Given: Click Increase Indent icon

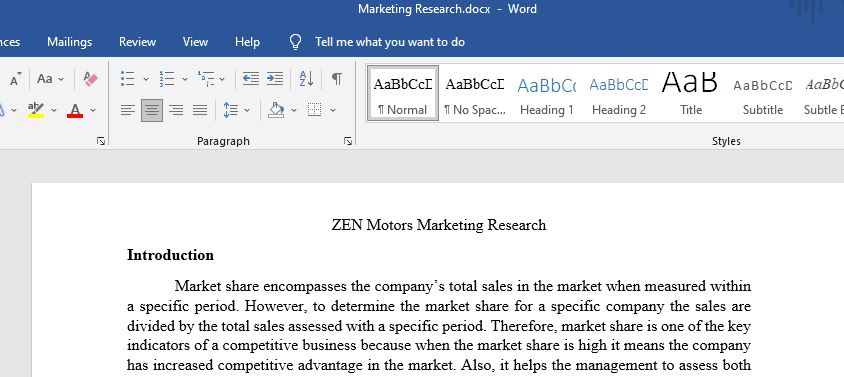Looking at the screenshot, I should coord(275,79).
